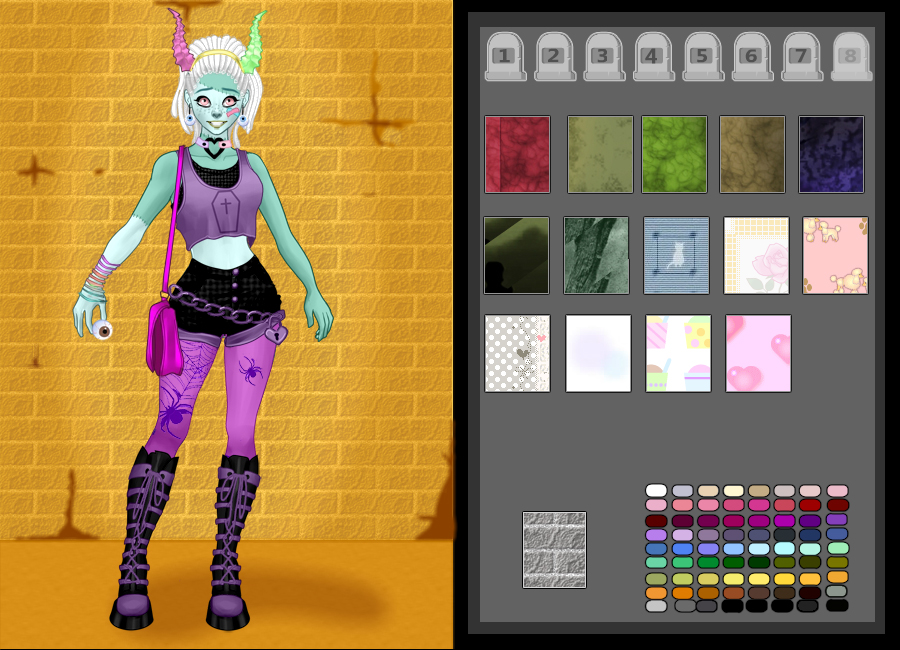Select the pastel cupcake pattern

[676, 352]
